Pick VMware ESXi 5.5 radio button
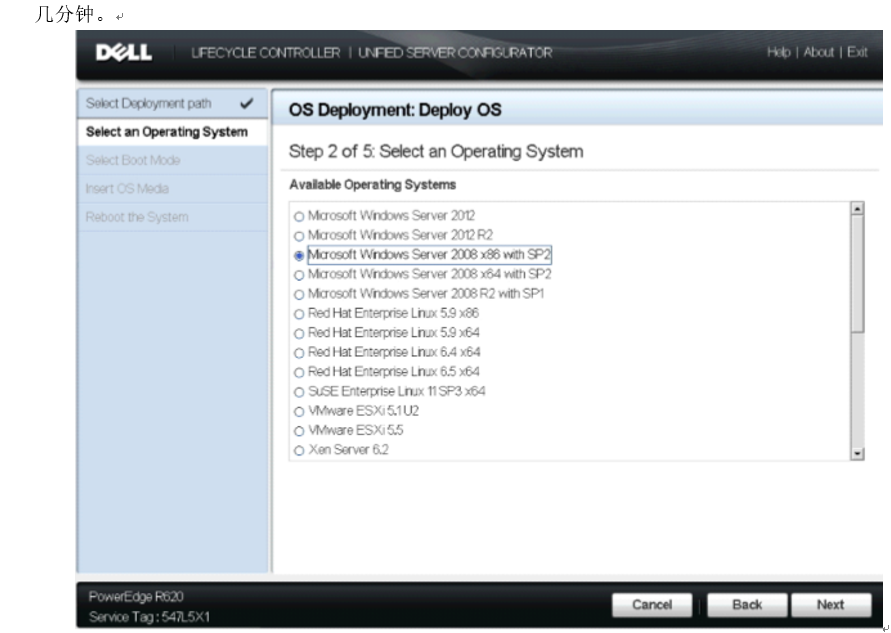The height and width of the screenshot is (633, 891). point(299,431)
